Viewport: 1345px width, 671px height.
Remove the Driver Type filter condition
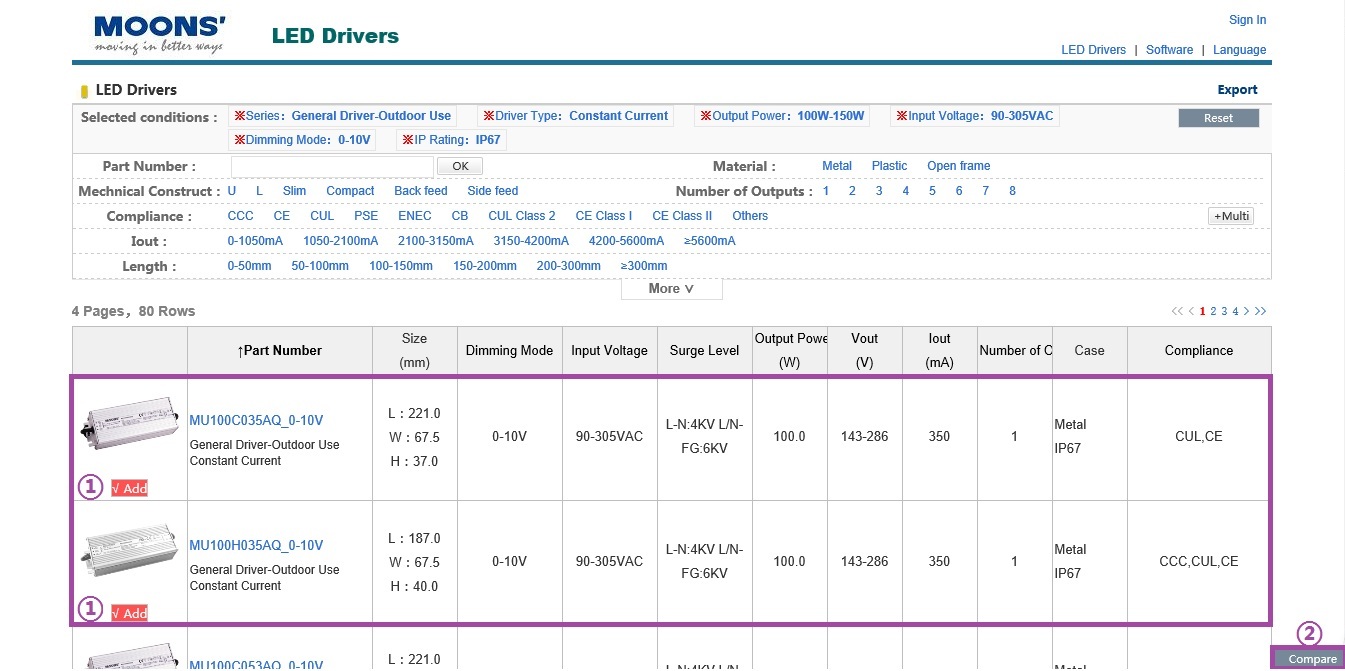click(487, 116)
